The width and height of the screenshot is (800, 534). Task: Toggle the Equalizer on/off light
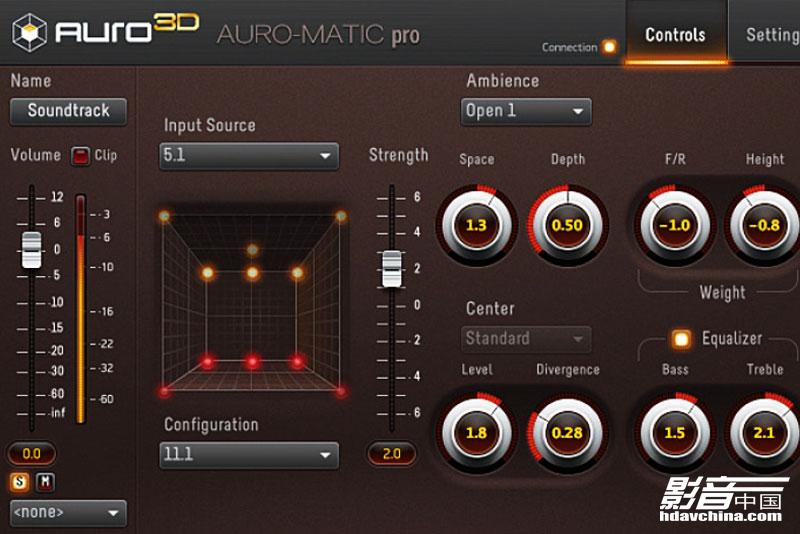681,339
